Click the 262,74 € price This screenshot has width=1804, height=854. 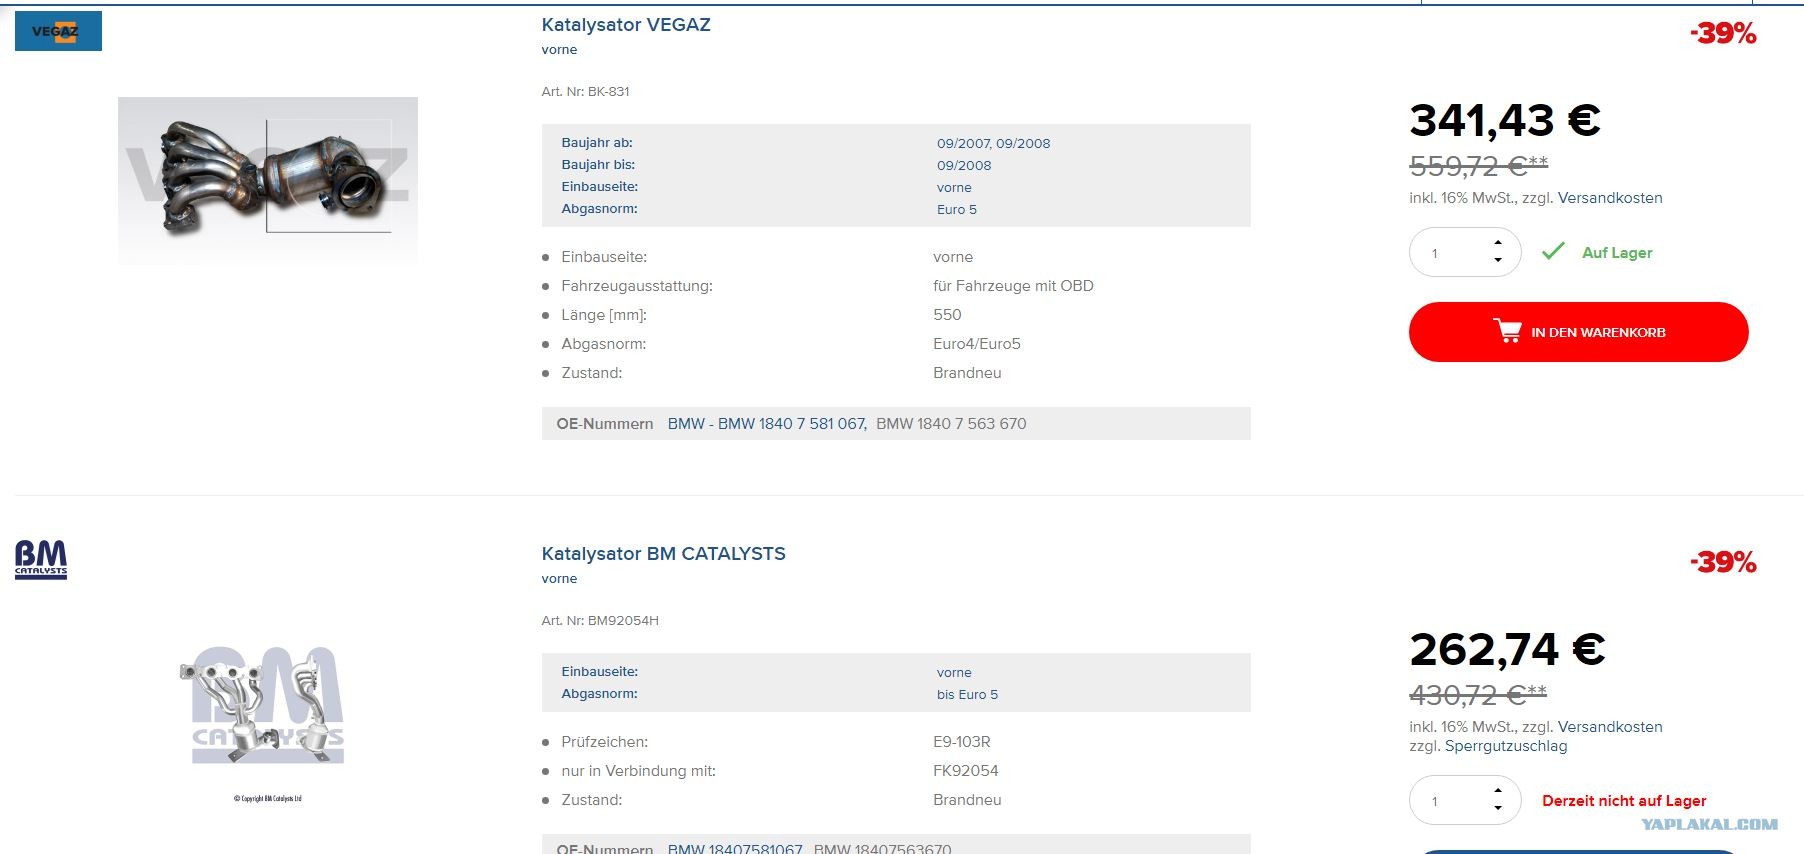(x=1507, y=650)
